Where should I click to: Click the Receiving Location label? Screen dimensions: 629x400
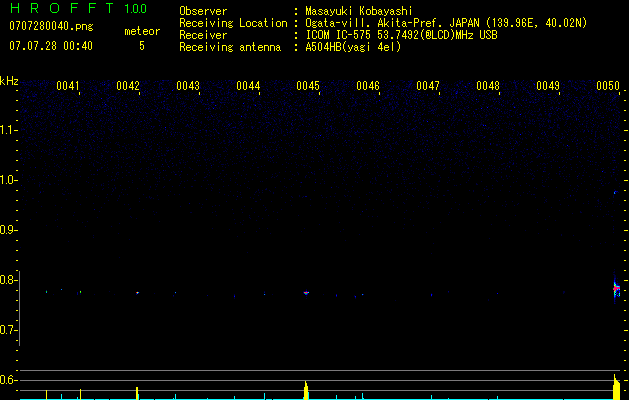click(233, 23)
